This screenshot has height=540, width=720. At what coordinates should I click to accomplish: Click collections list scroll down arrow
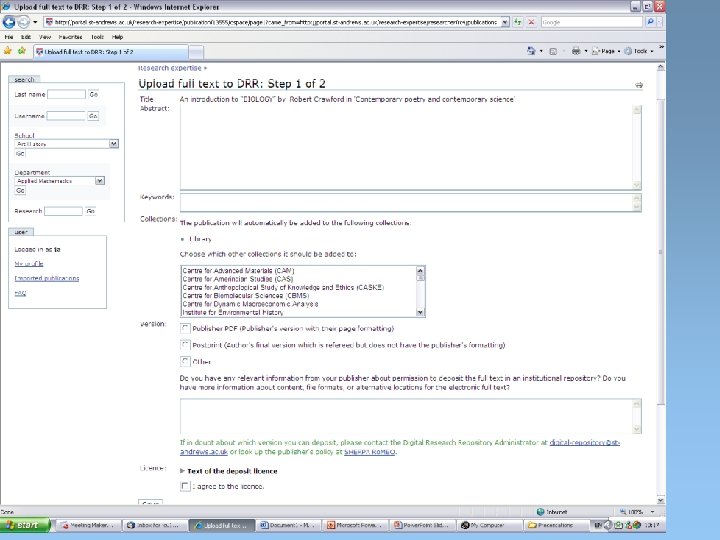pos(420,312)
